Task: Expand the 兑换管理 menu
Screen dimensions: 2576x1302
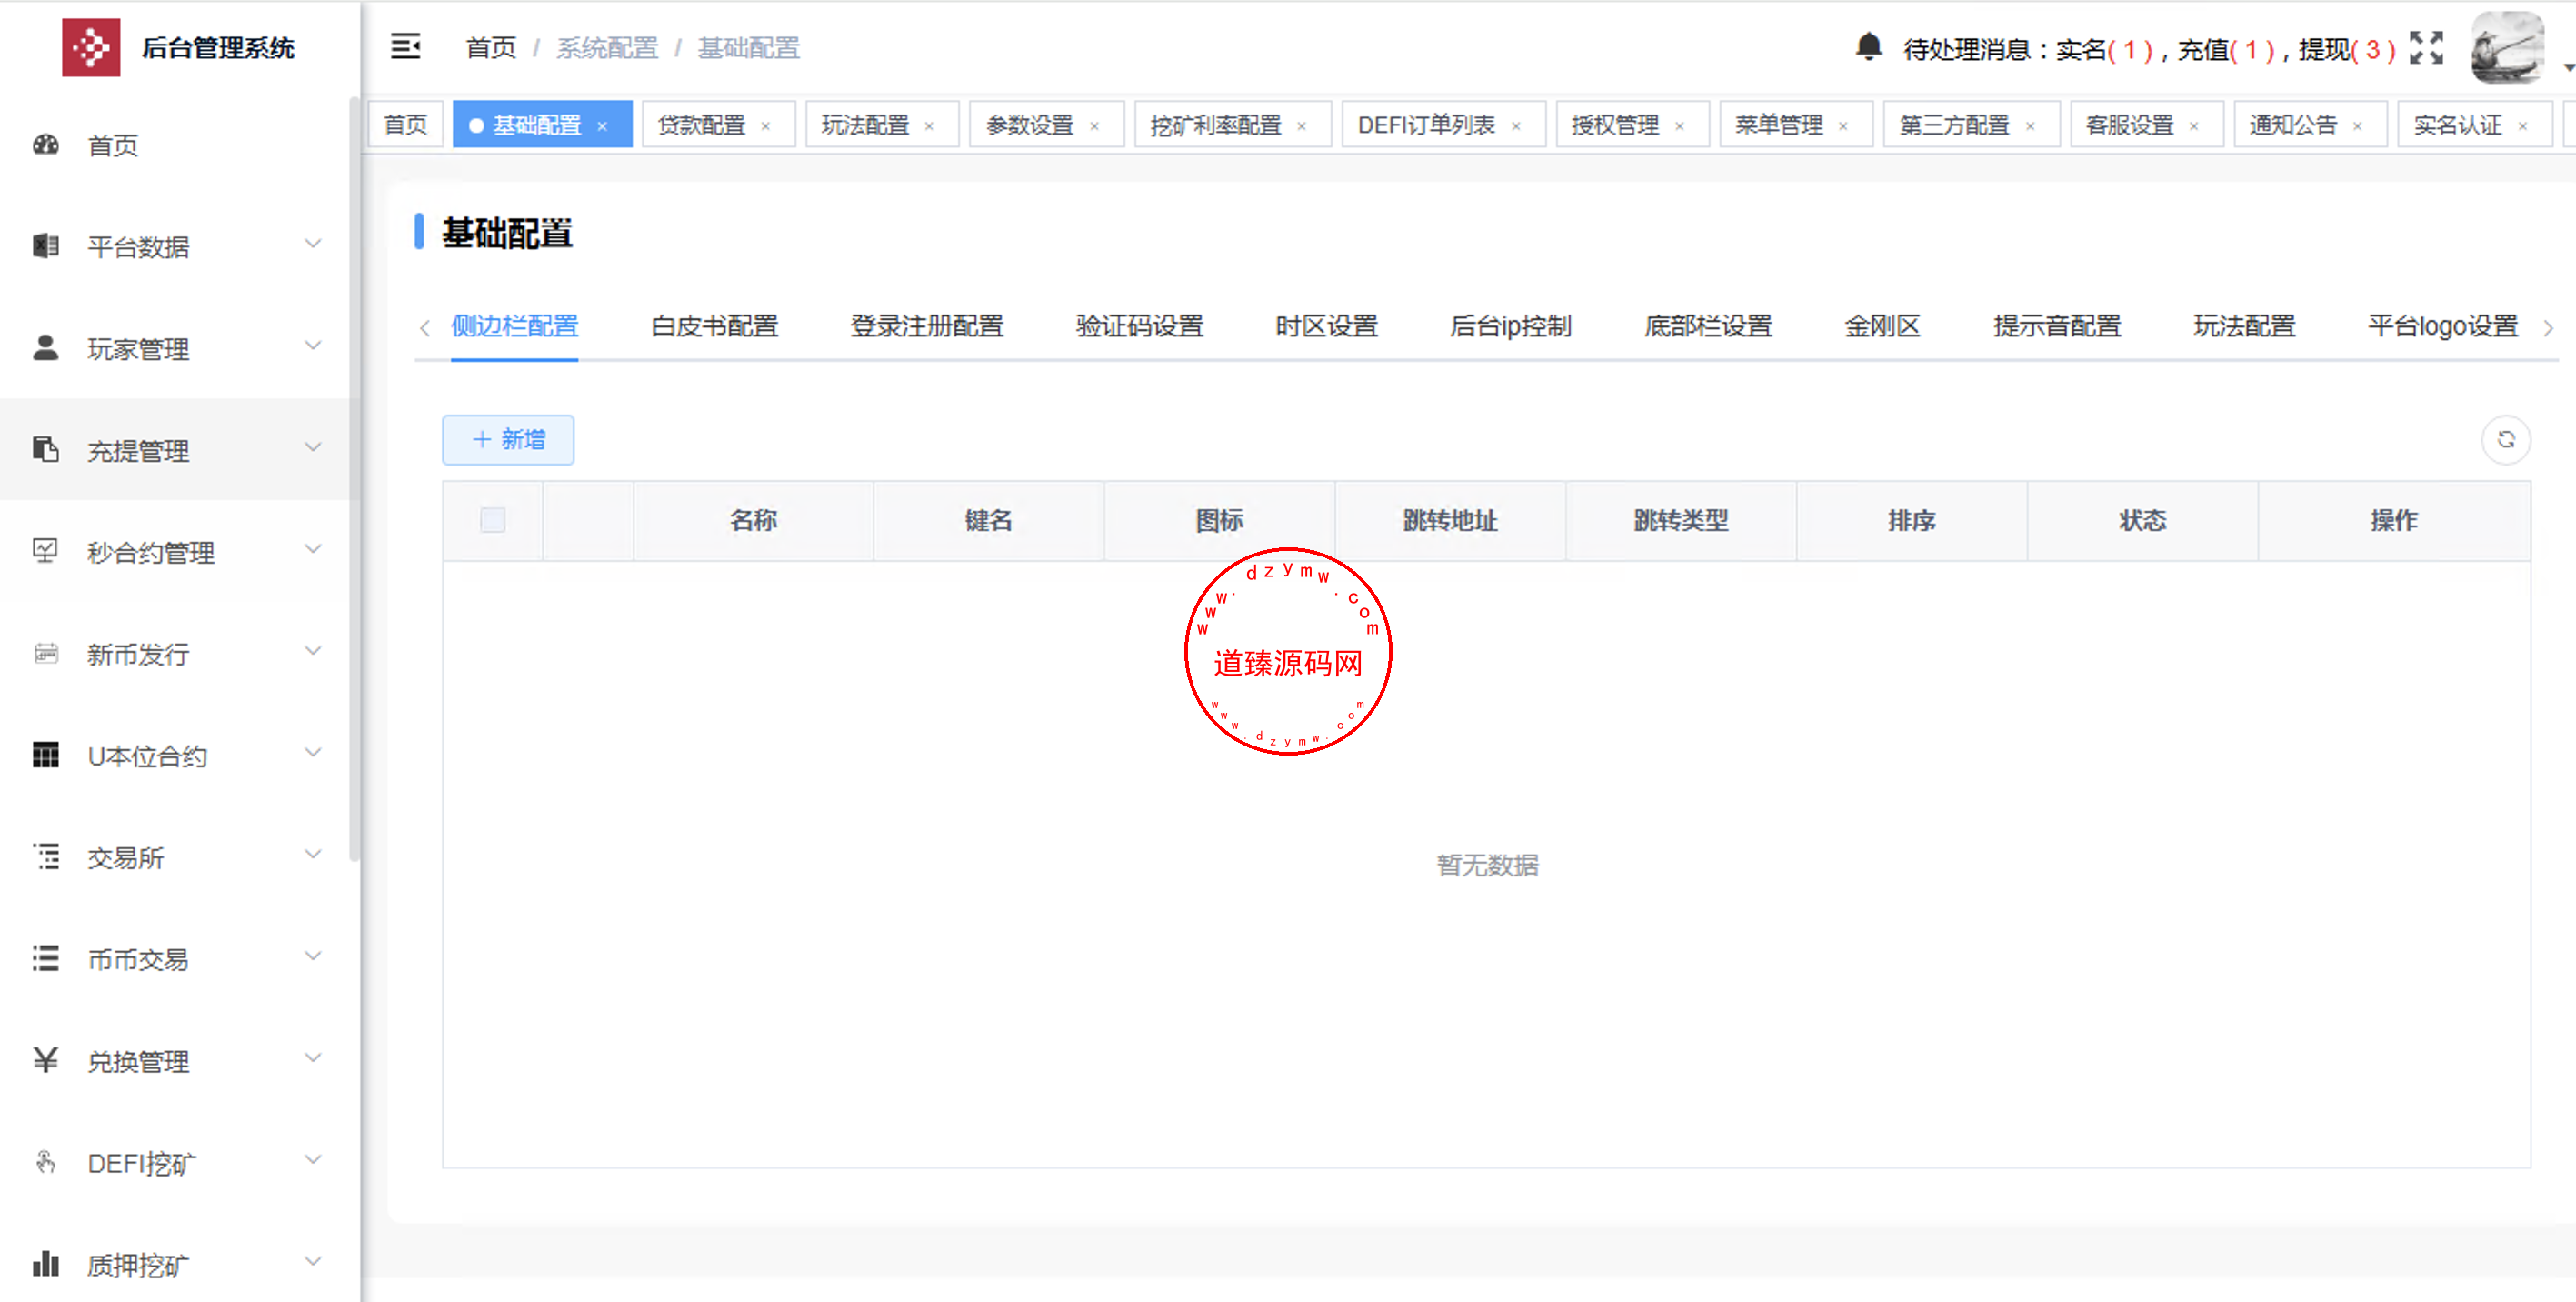Action: tap(313, 1058)
